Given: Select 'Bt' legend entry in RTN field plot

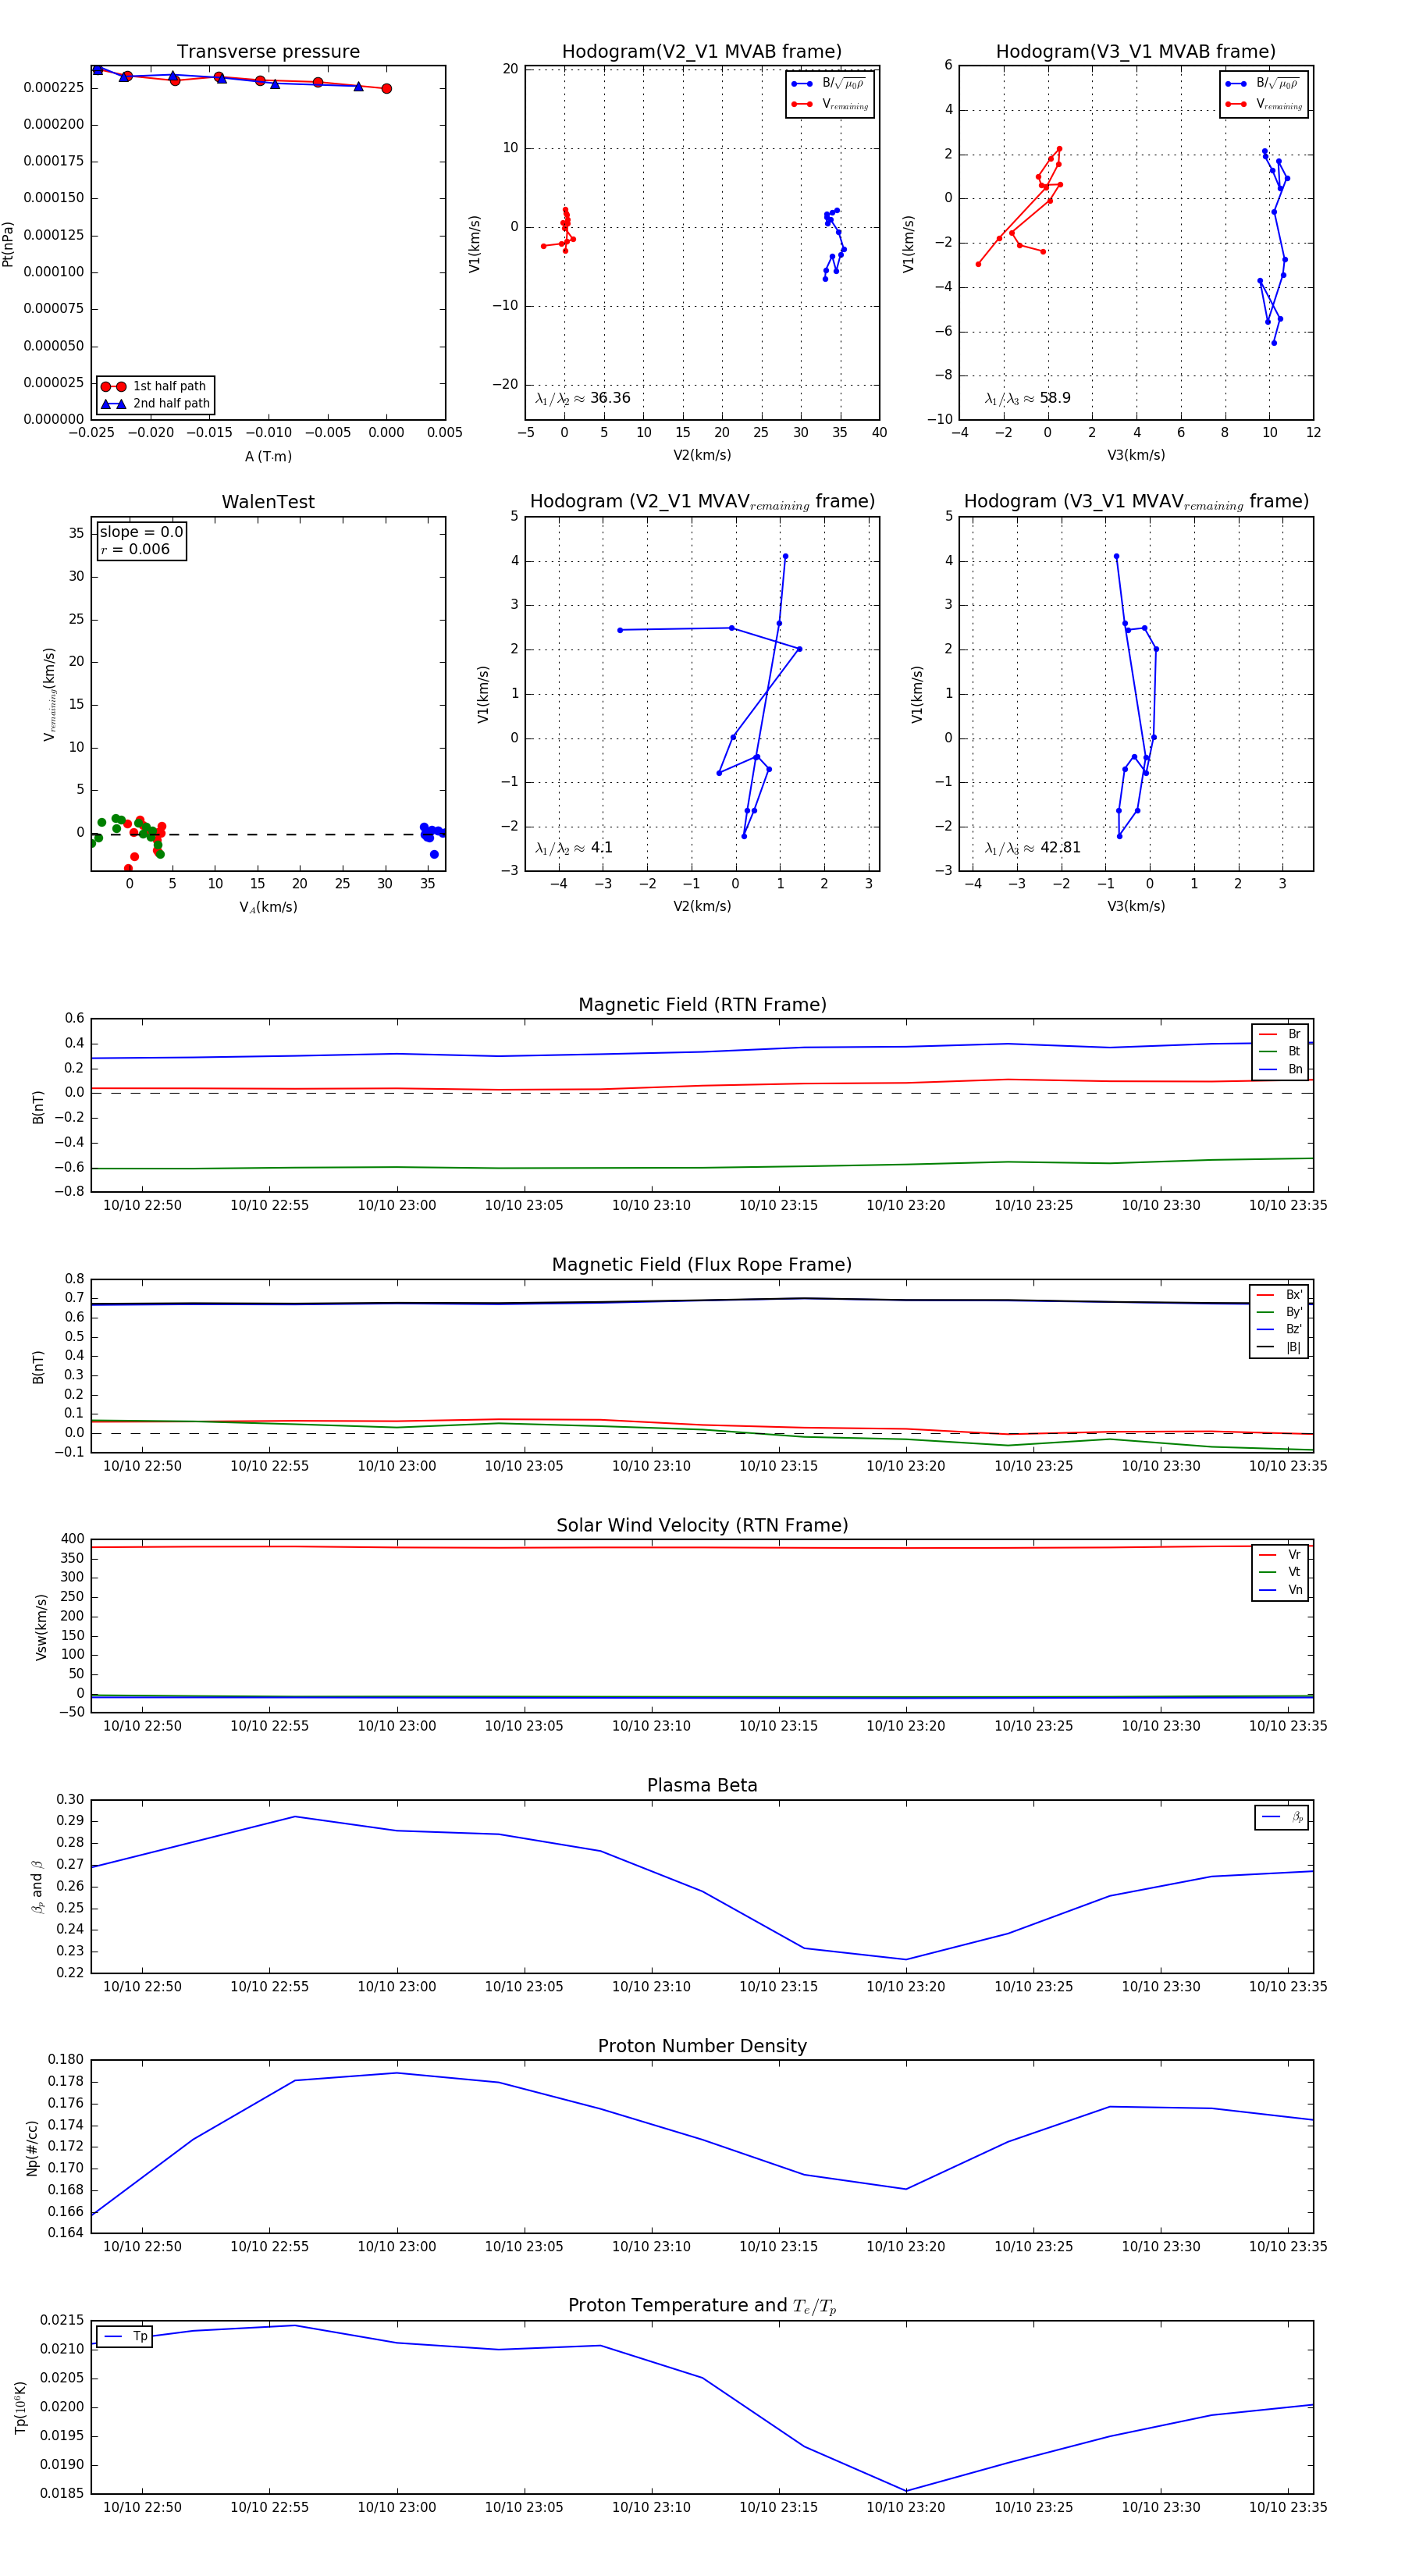Looking at the screenshot, I should click(1281, 1051).
